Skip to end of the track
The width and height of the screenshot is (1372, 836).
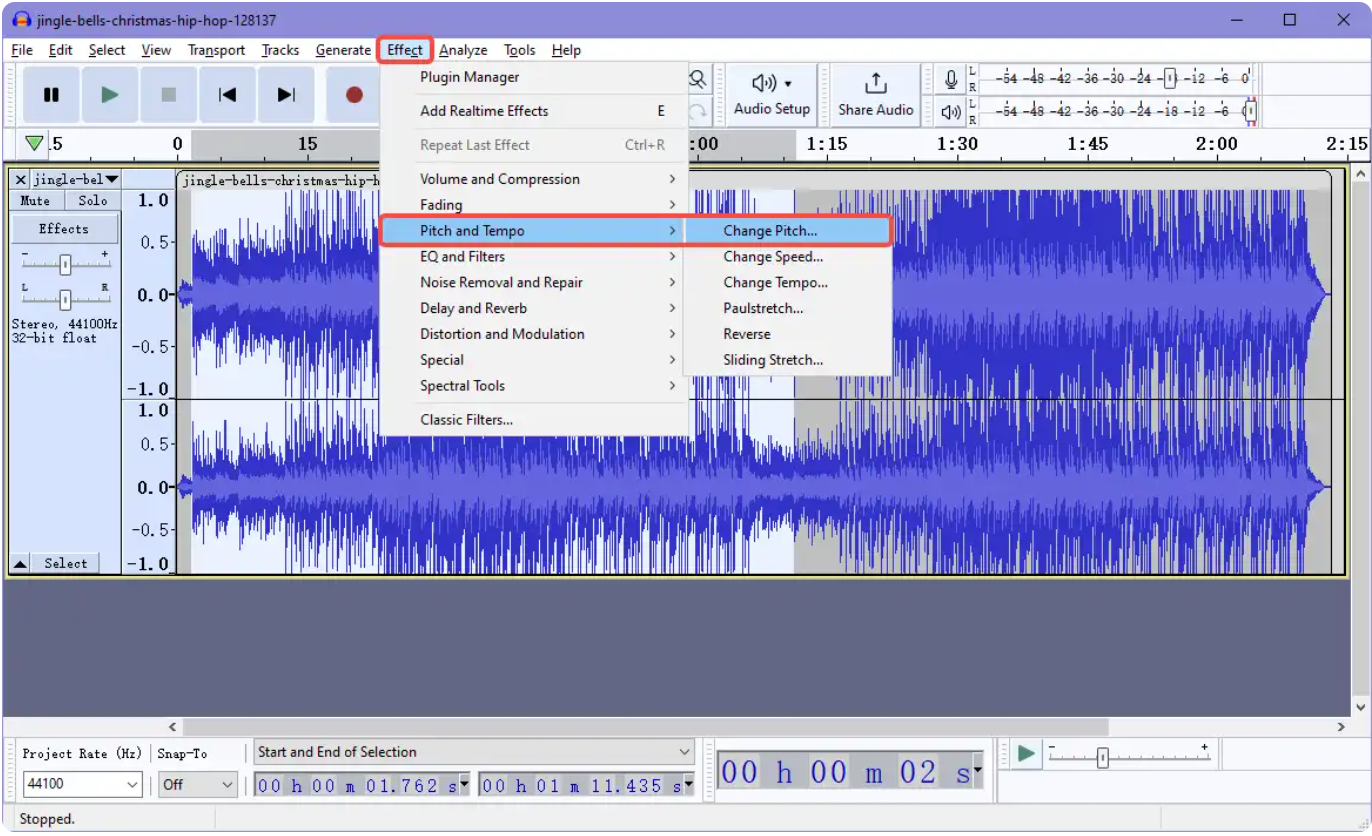pos(287,95)
